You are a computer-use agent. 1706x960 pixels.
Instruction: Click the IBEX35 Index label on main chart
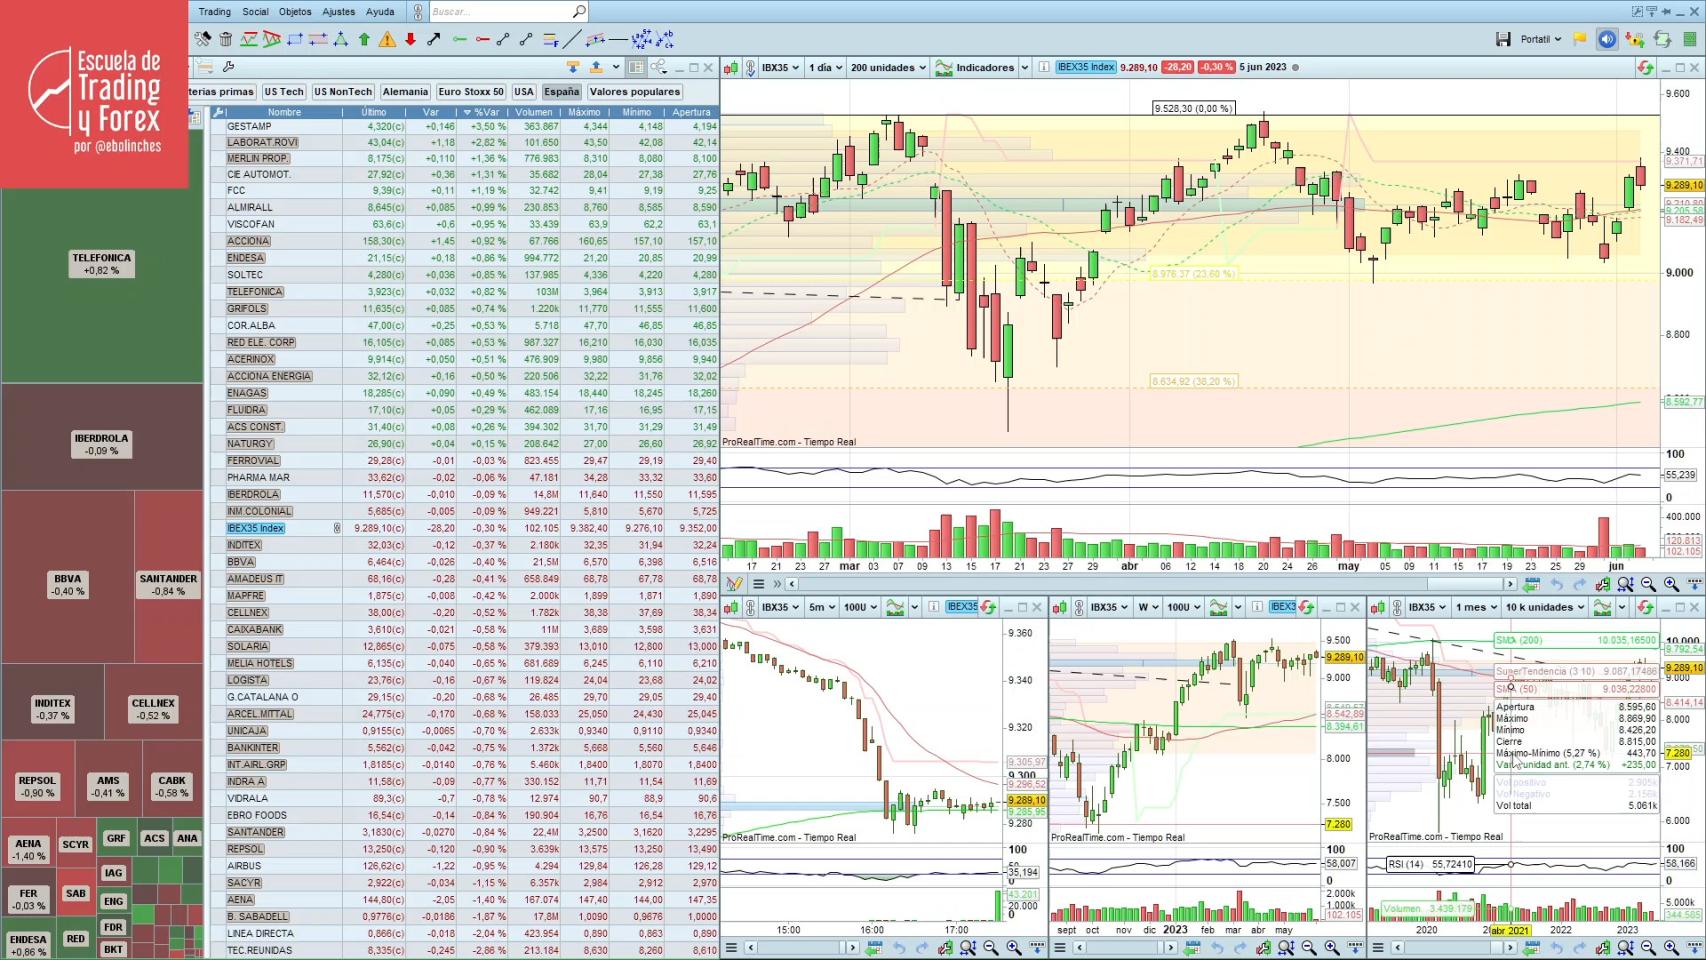(x=1086, y=67)
